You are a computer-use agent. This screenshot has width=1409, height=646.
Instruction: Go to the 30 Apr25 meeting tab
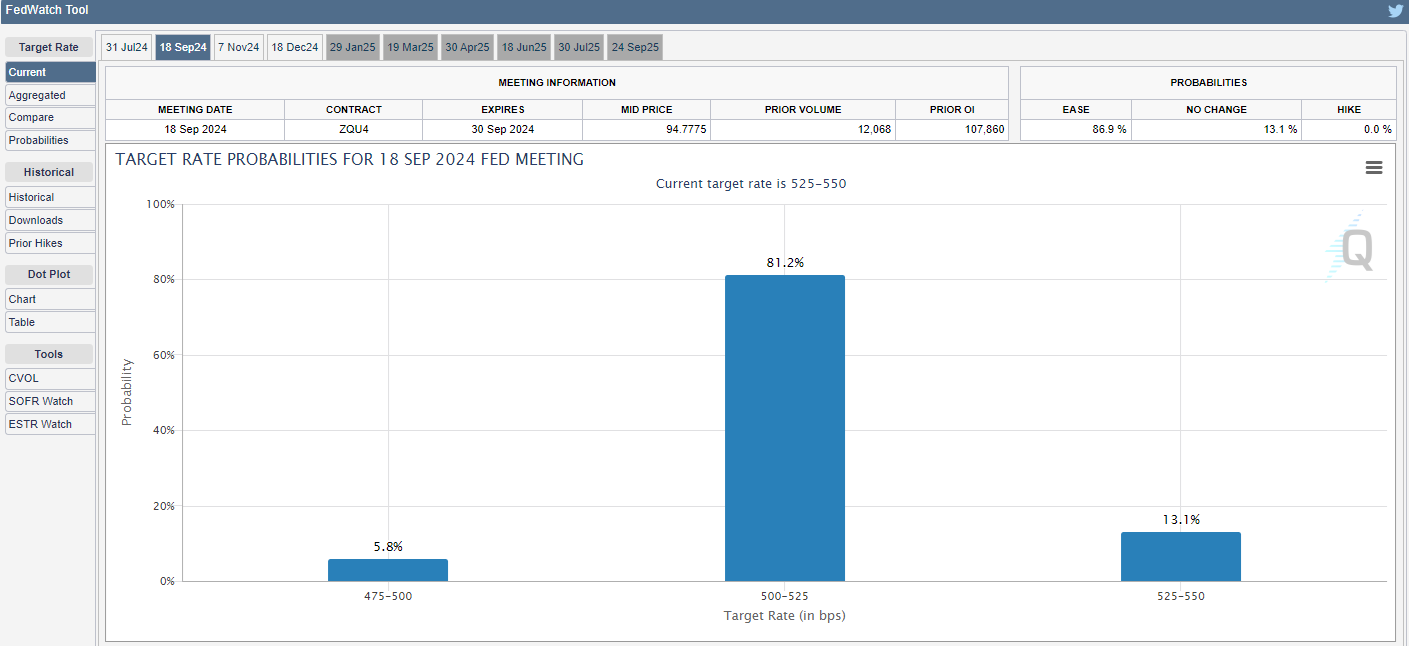pyautogui.click(x=467, y=47)
